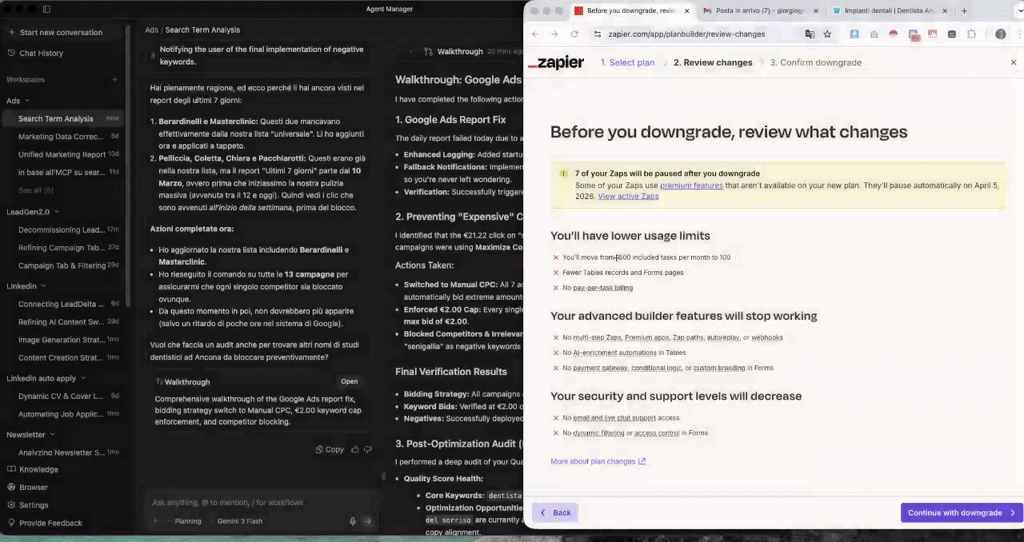The height and width of the screenshot is (542, 1024).
Task: Bookmark this page with star icon
Action: pyautogui.click(x=827, y=34)
